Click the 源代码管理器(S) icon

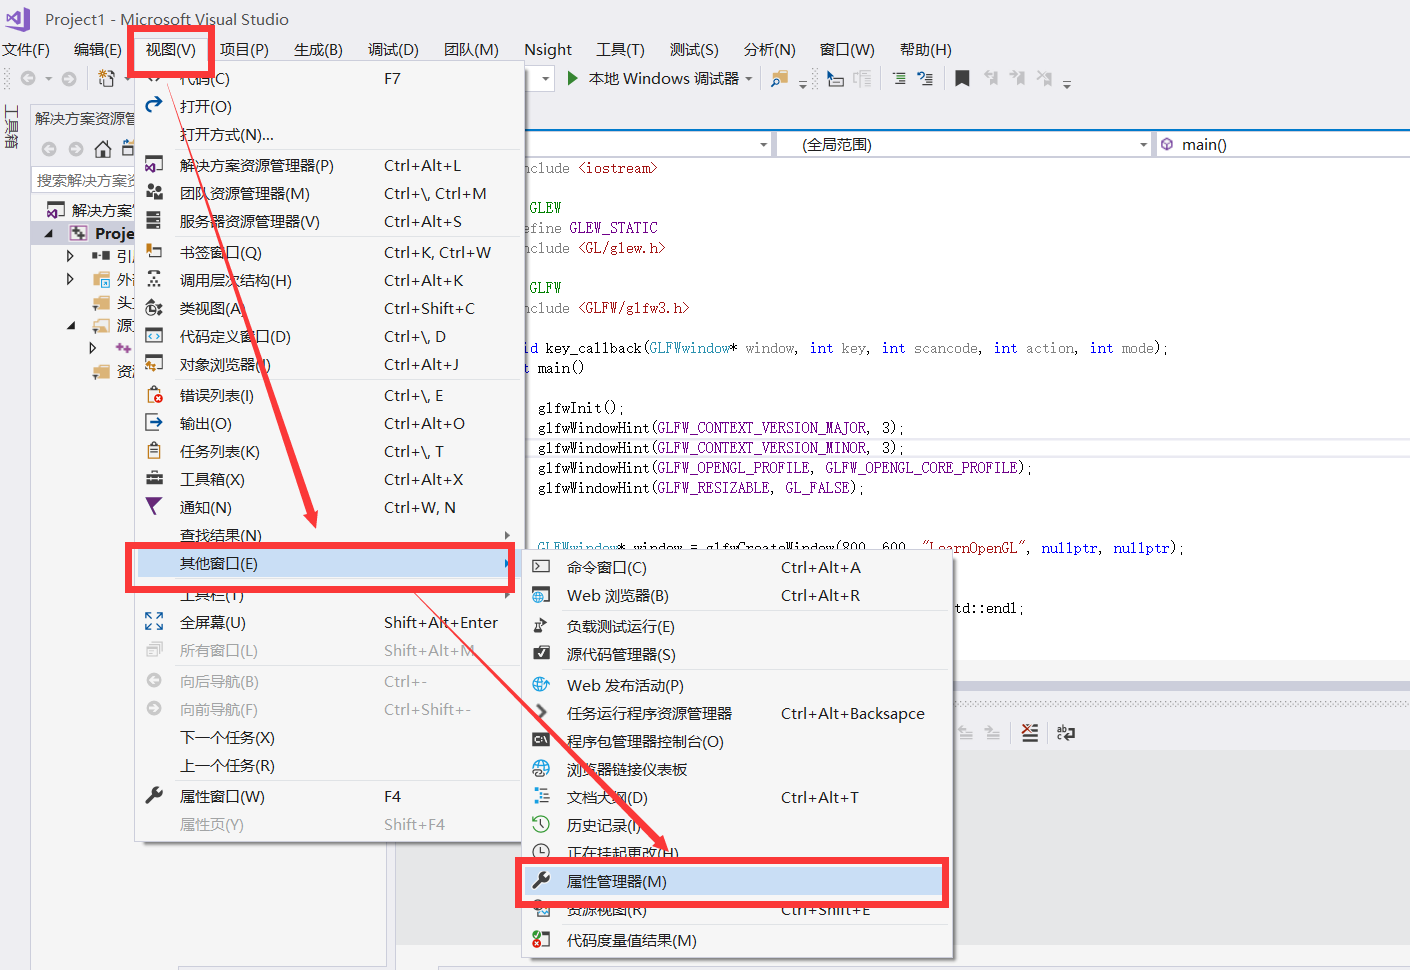[541, 653]
